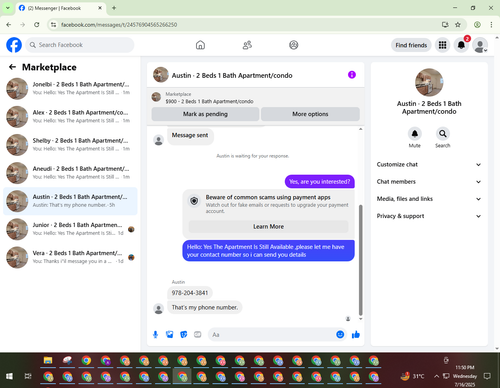This screenshot has width=500, height=388.
Task: Bookmark this page with the star icon
Action: click(x=458, y=25)
